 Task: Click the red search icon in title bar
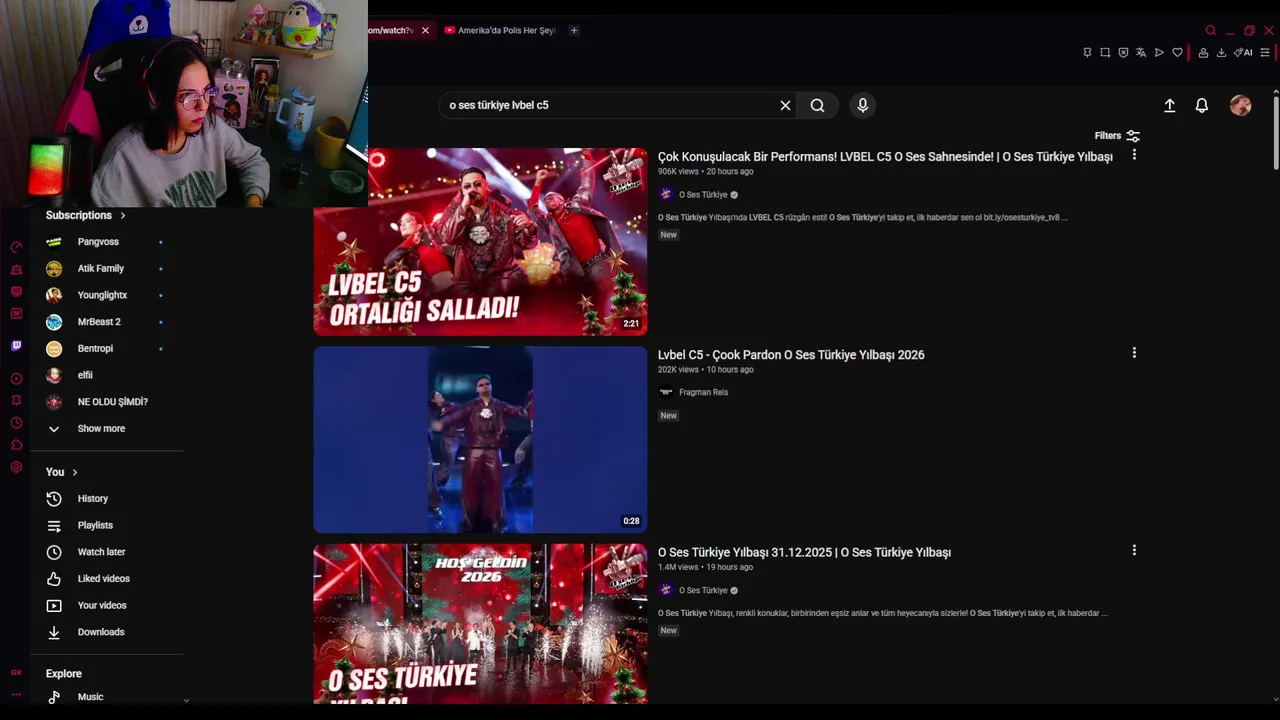1211,30
